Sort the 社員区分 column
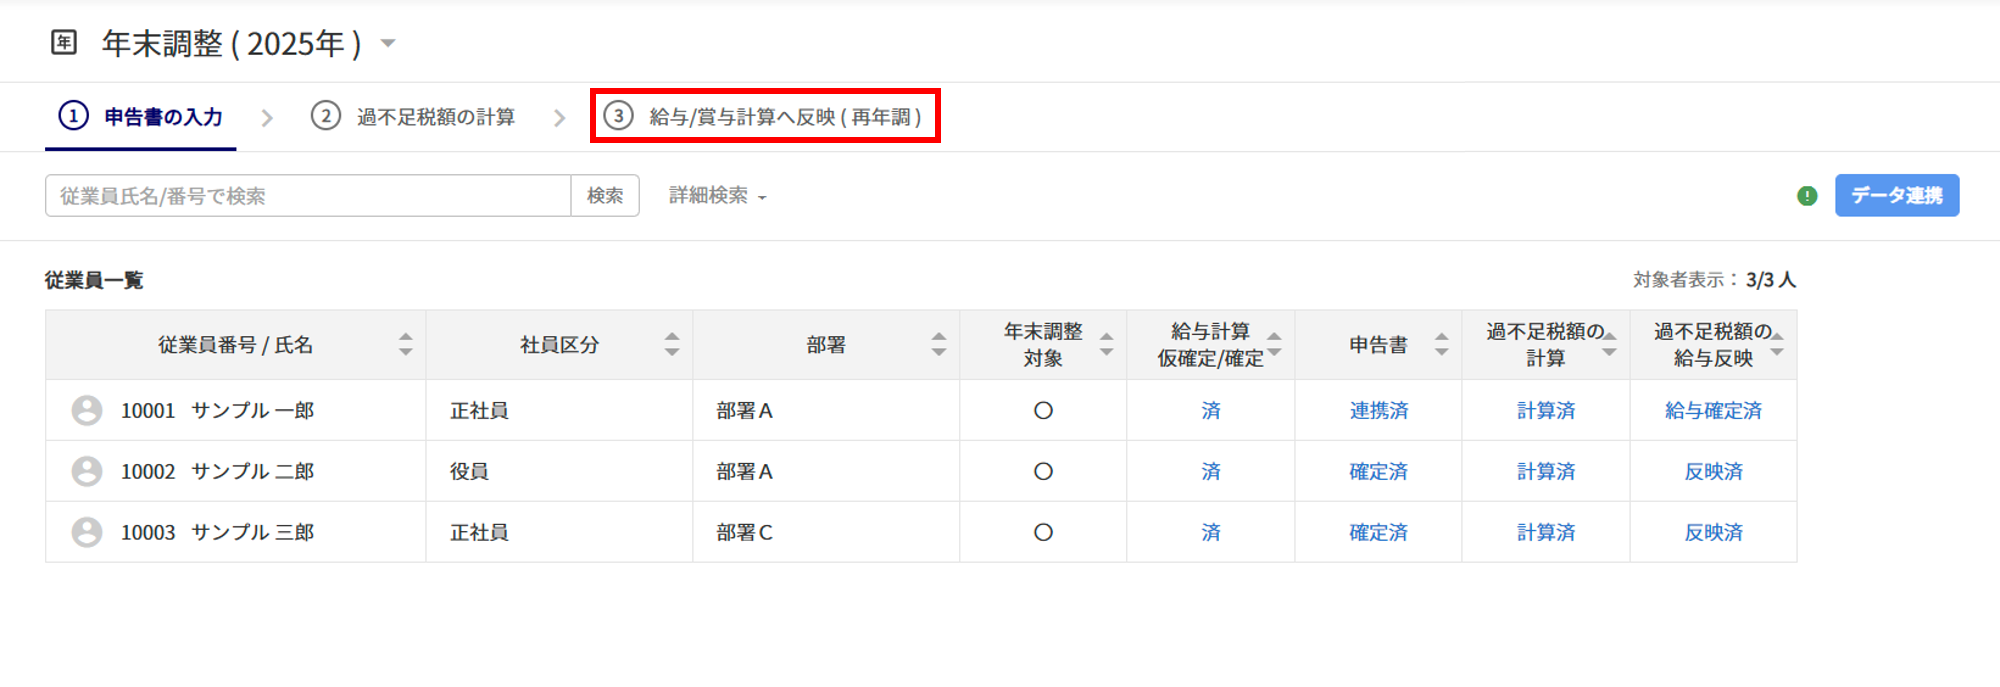 tap(672, 345)
